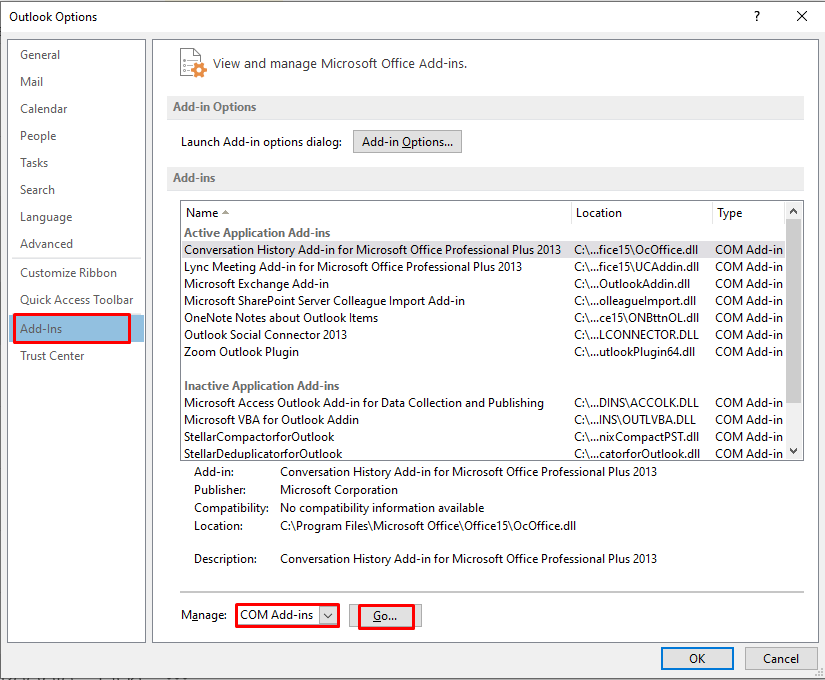Image resolution: width=825 pixels, height=680 pixels.
Task: Open the Manage COM Add-ins dropdown
Action: pyautogui.click(x=287, y=615)
